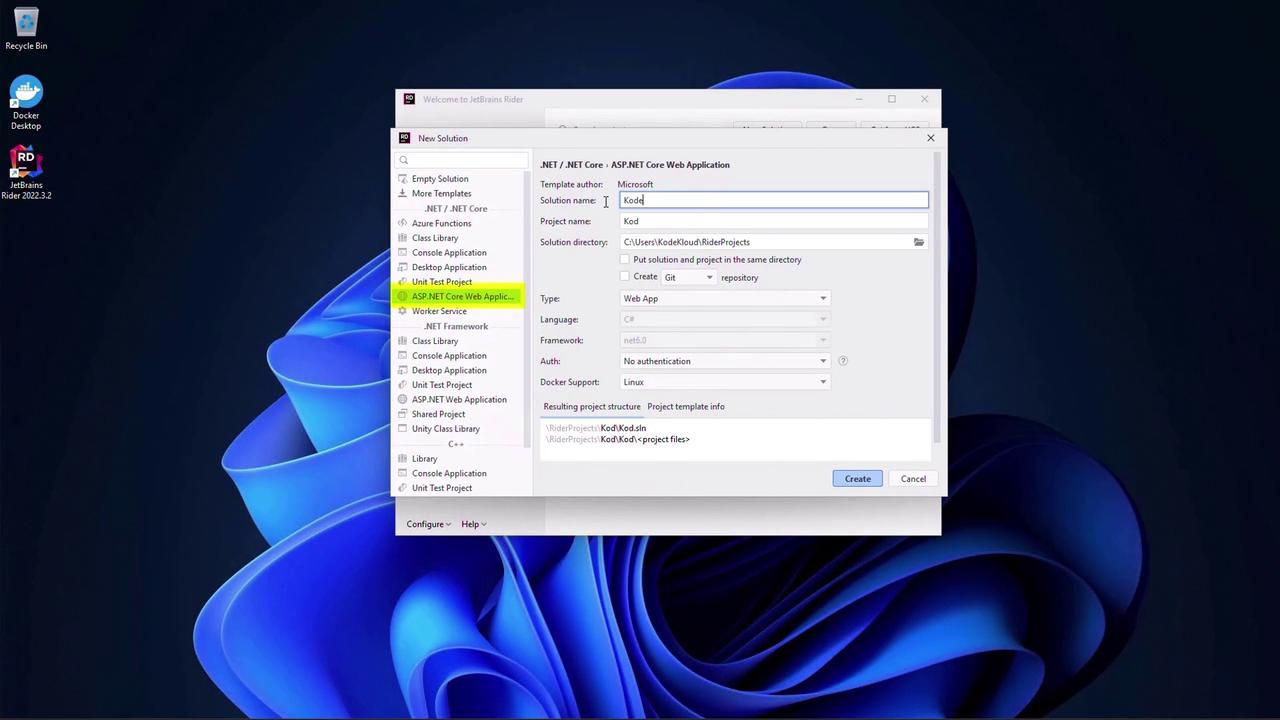Click the '.NET / .NET Core › ASP.NET Core Web Application' heading
Screen dimensions: 1280x720
[x=635, y=165]
